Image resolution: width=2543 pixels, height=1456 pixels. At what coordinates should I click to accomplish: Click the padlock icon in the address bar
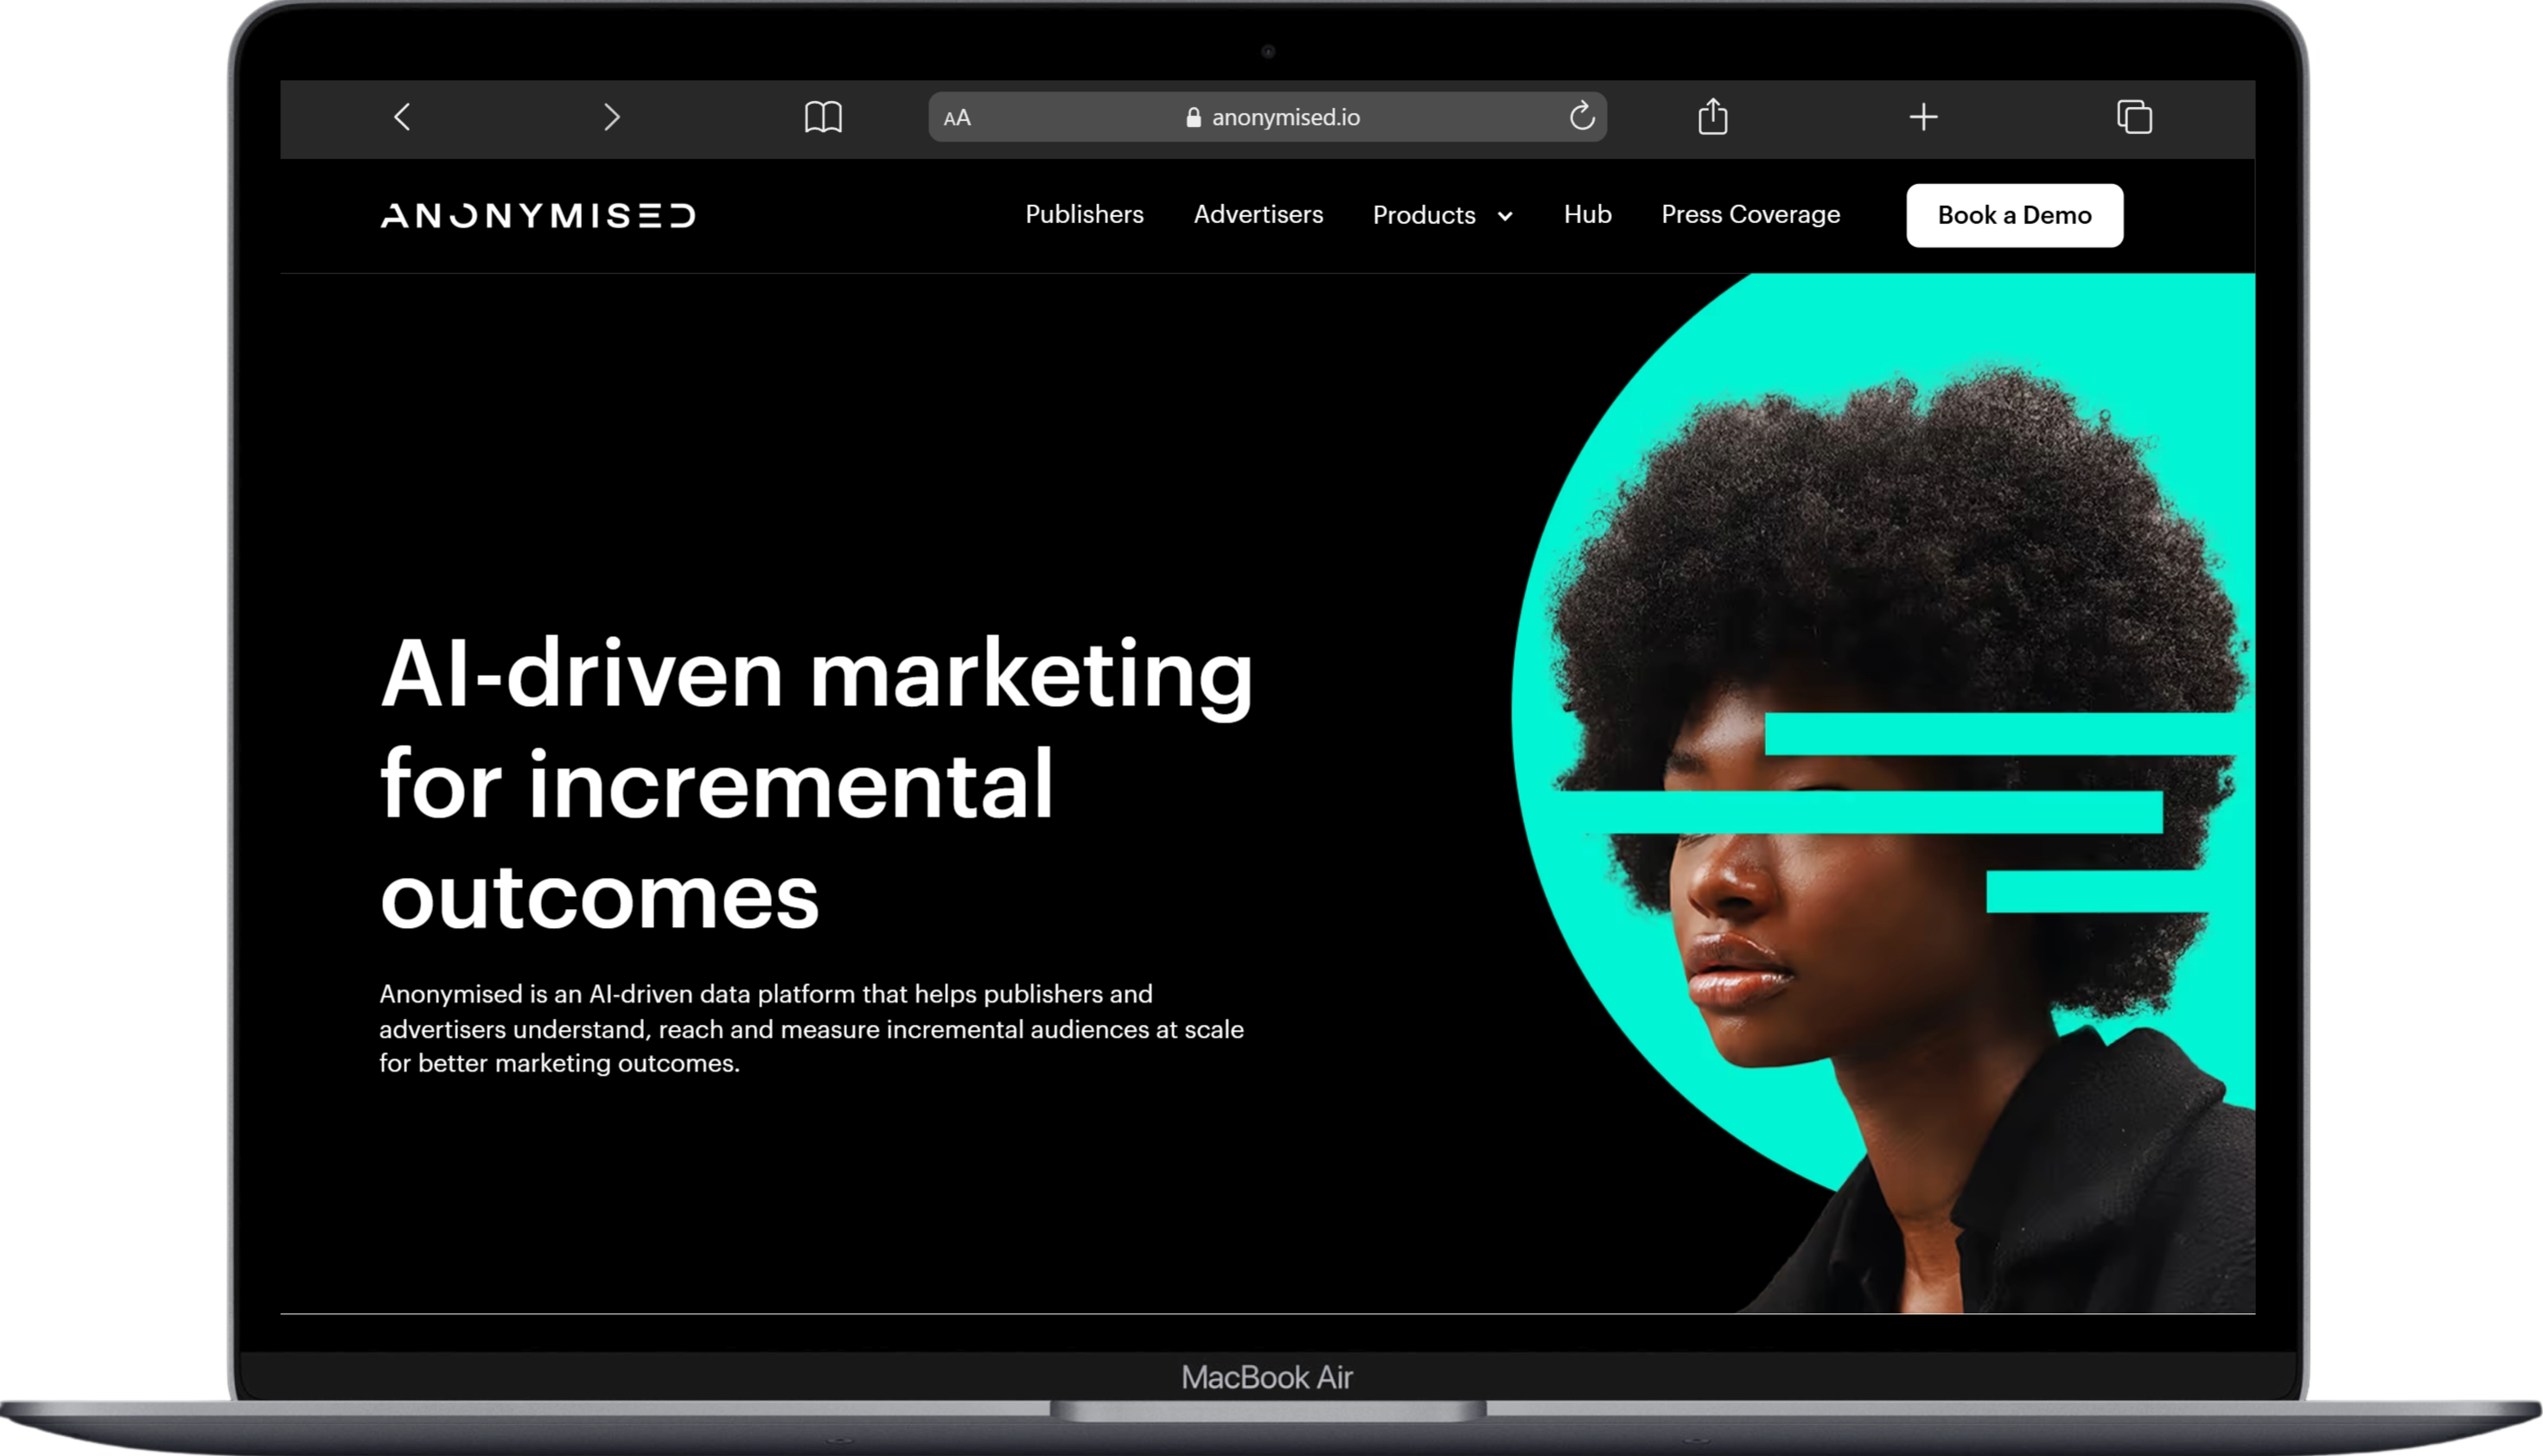point(1193,117)
